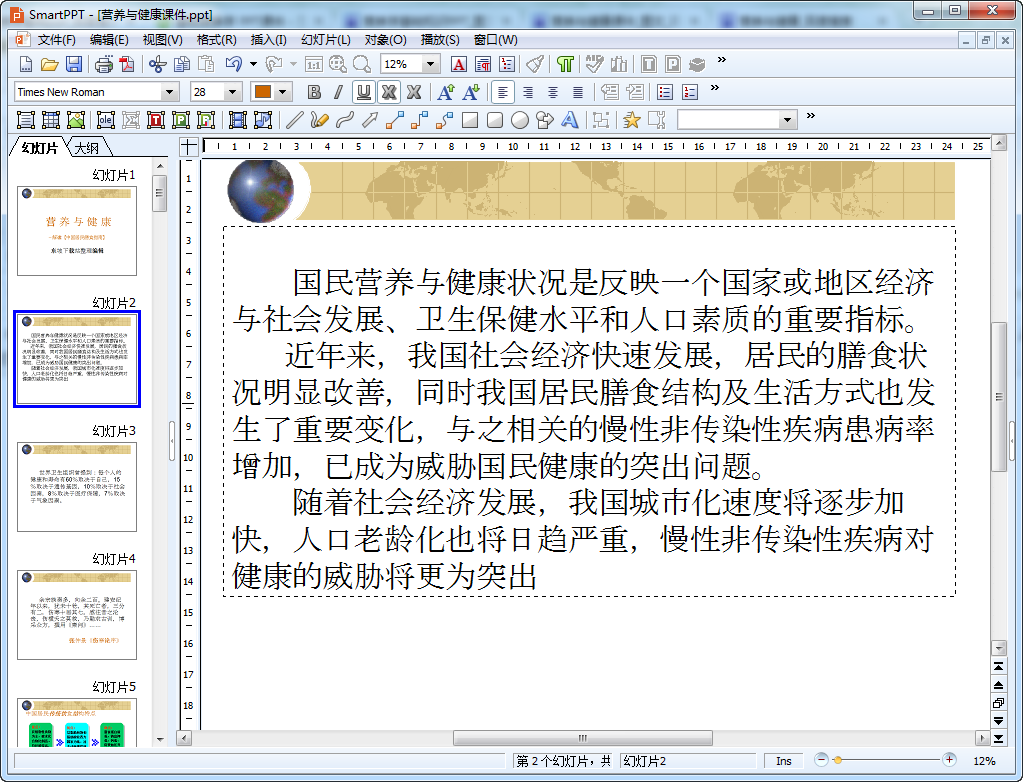Screen dimensions: 1023x782
Task: Insert TextArt with the blue A icon
Action: [570, 120]
